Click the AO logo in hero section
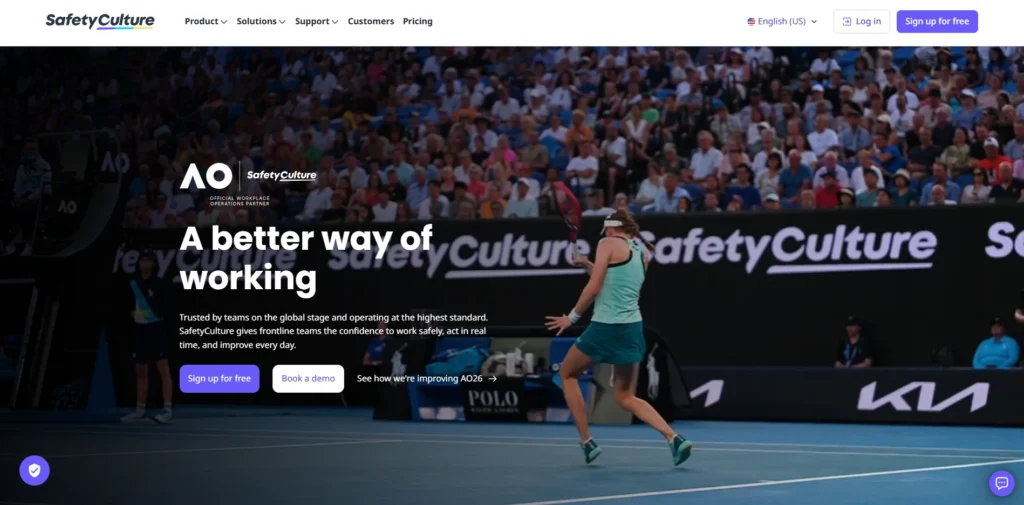This screenshot has height=505, width=1024. 206,176
